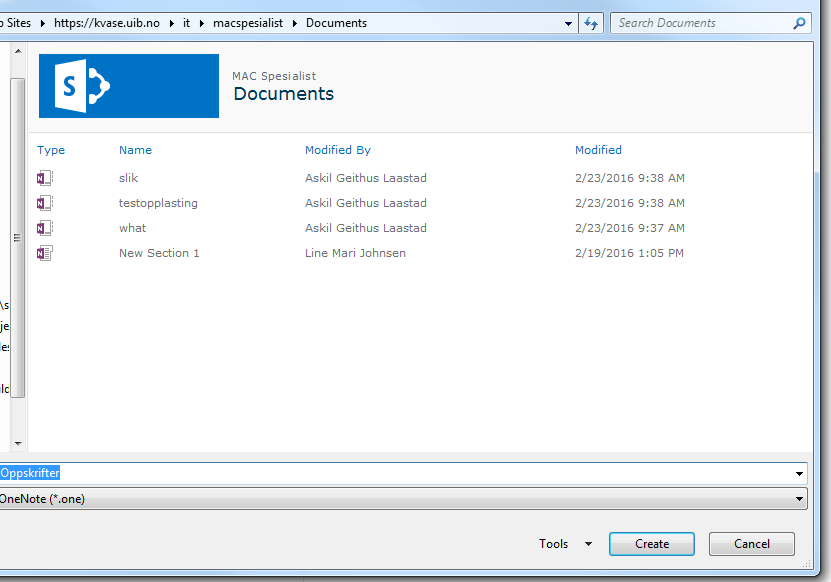Screen dimensions: 831x582
Task: Click the Create button
Action: coord(651,544)
